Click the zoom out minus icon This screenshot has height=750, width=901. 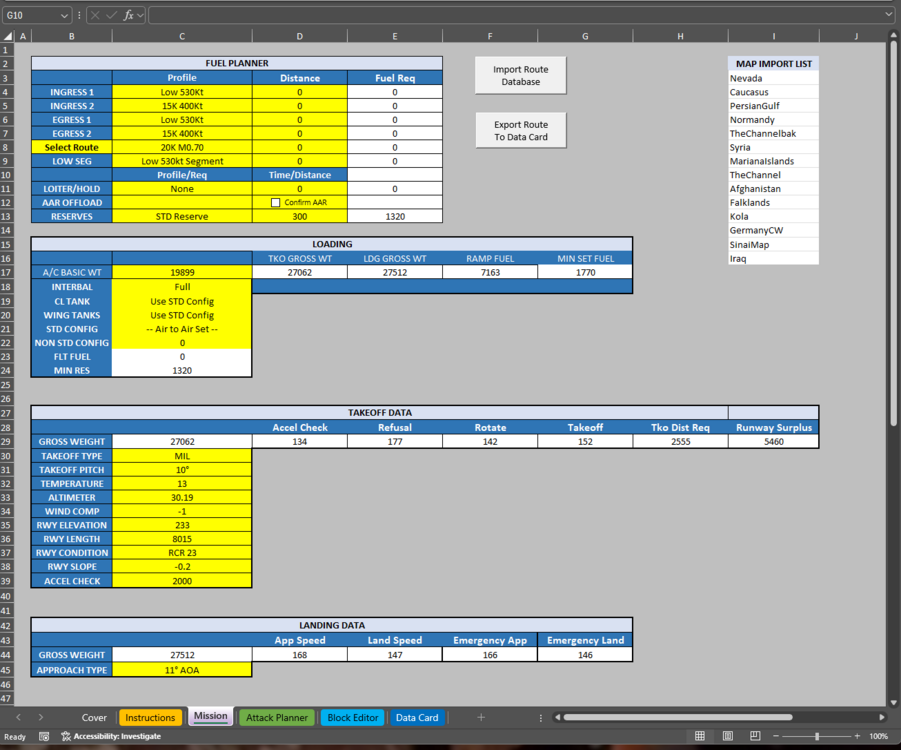pyautogui.click(x=776, y=736)
